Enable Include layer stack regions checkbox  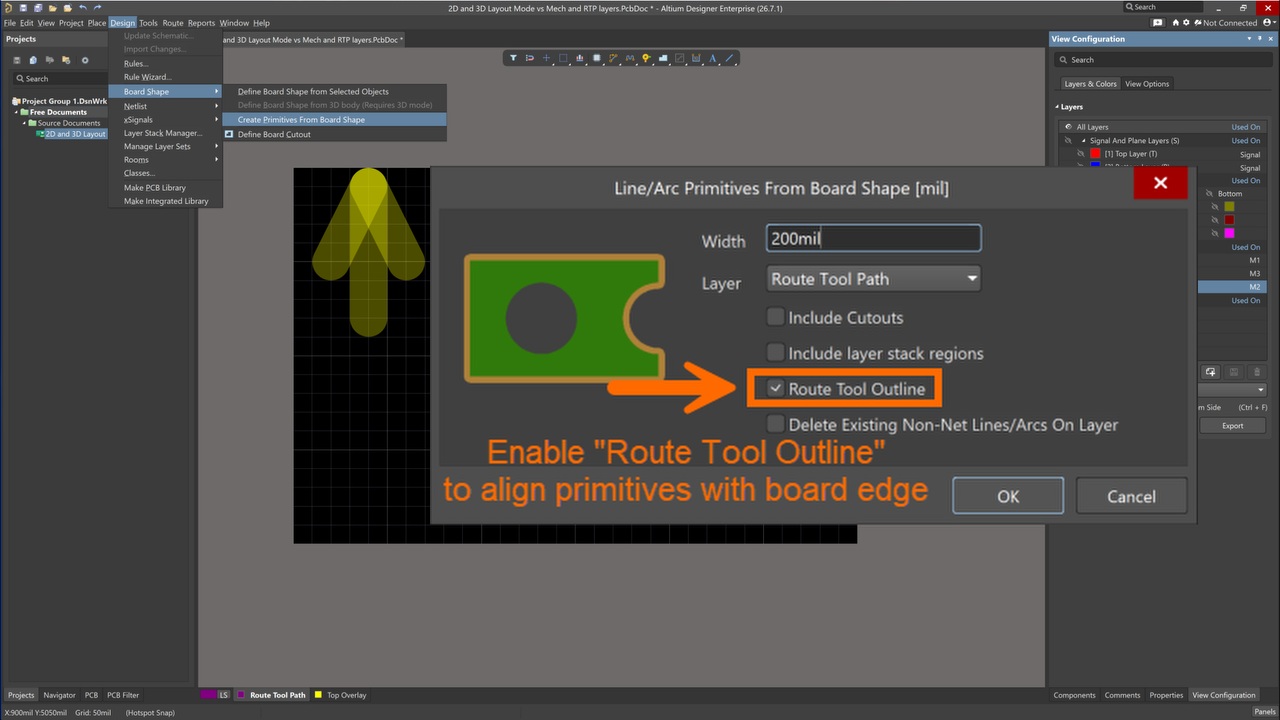(775, 353)
